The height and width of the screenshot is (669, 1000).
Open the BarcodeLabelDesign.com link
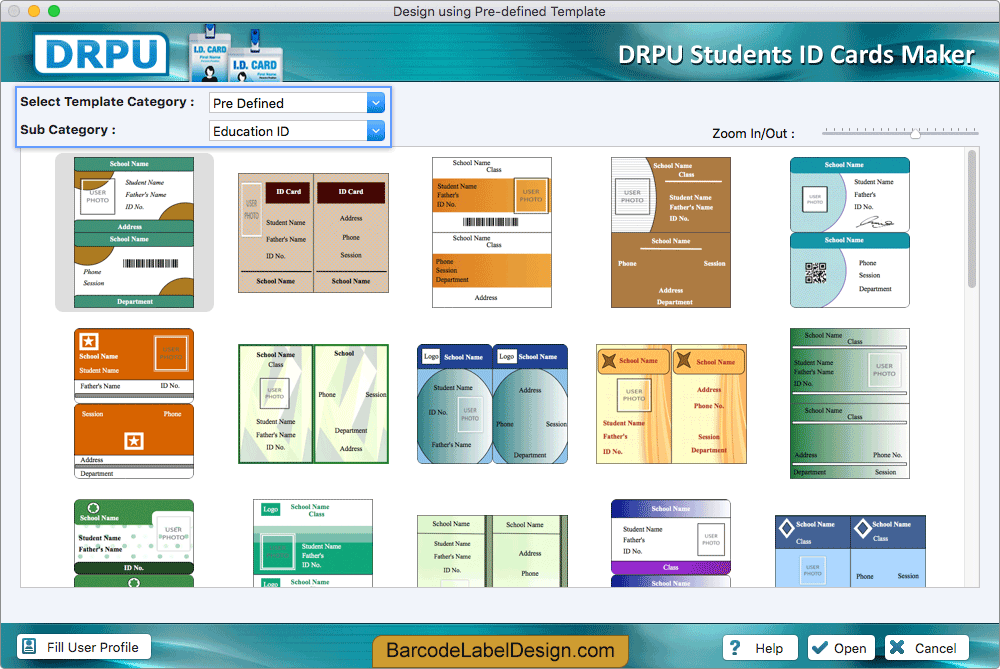501,651
